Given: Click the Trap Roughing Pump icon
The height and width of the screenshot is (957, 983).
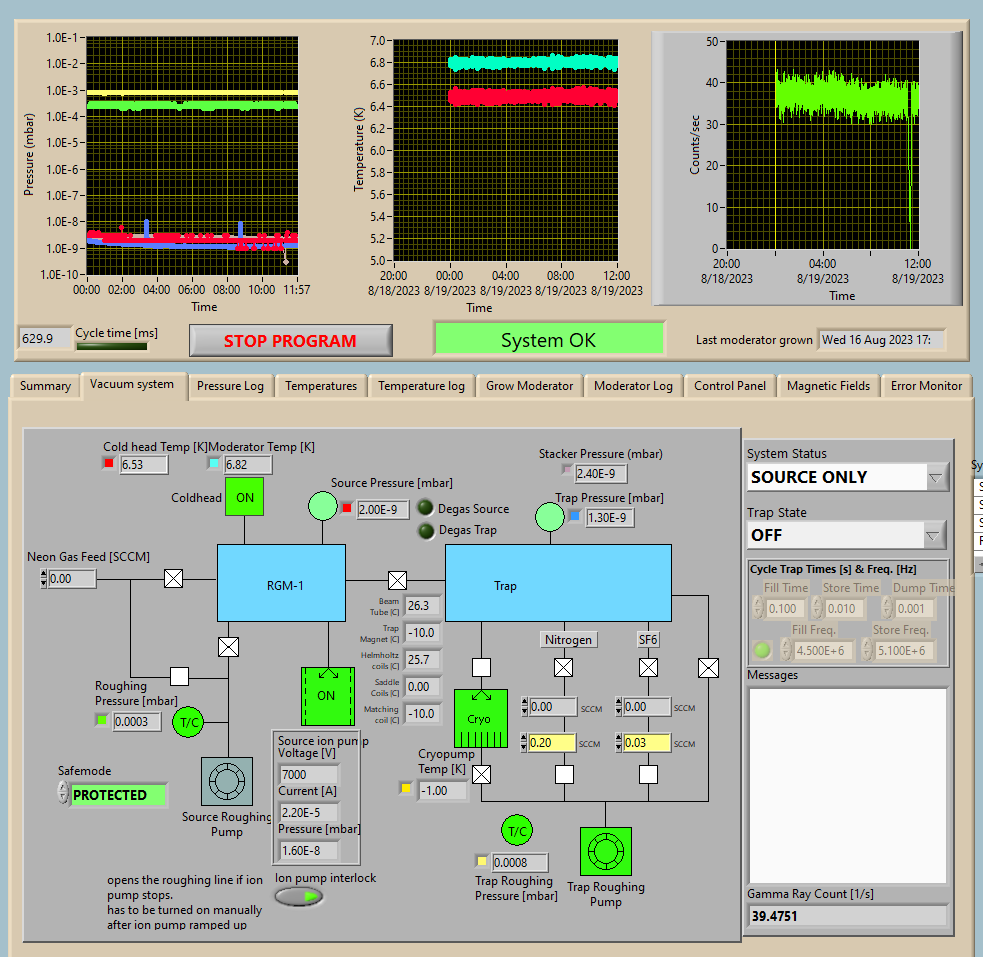Looking at the screenshot, I should [605, 852].
